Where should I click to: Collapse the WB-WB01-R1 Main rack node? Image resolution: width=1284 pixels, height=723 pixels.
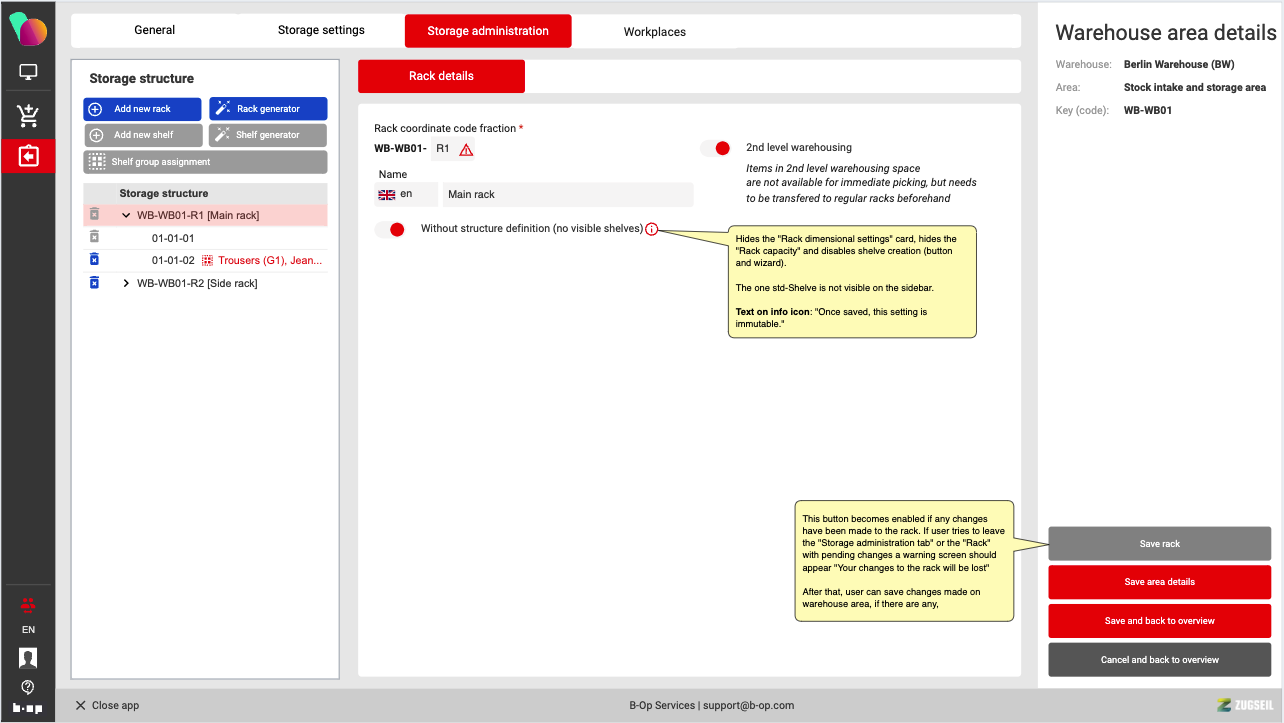coord(126,215)
